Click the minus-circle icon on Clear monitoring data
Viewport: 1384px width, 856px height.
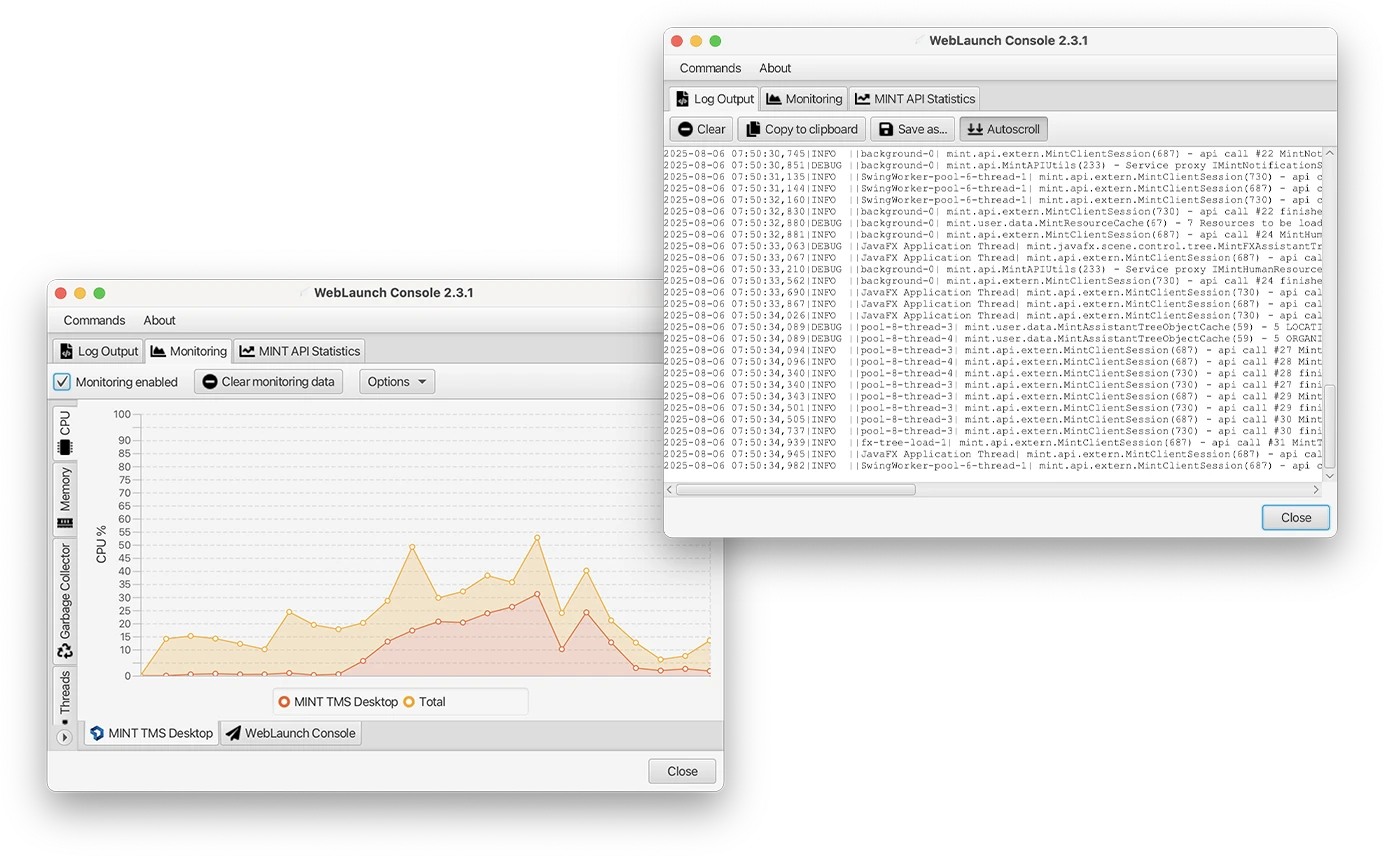pyautogui.click(x=210, y=381)
